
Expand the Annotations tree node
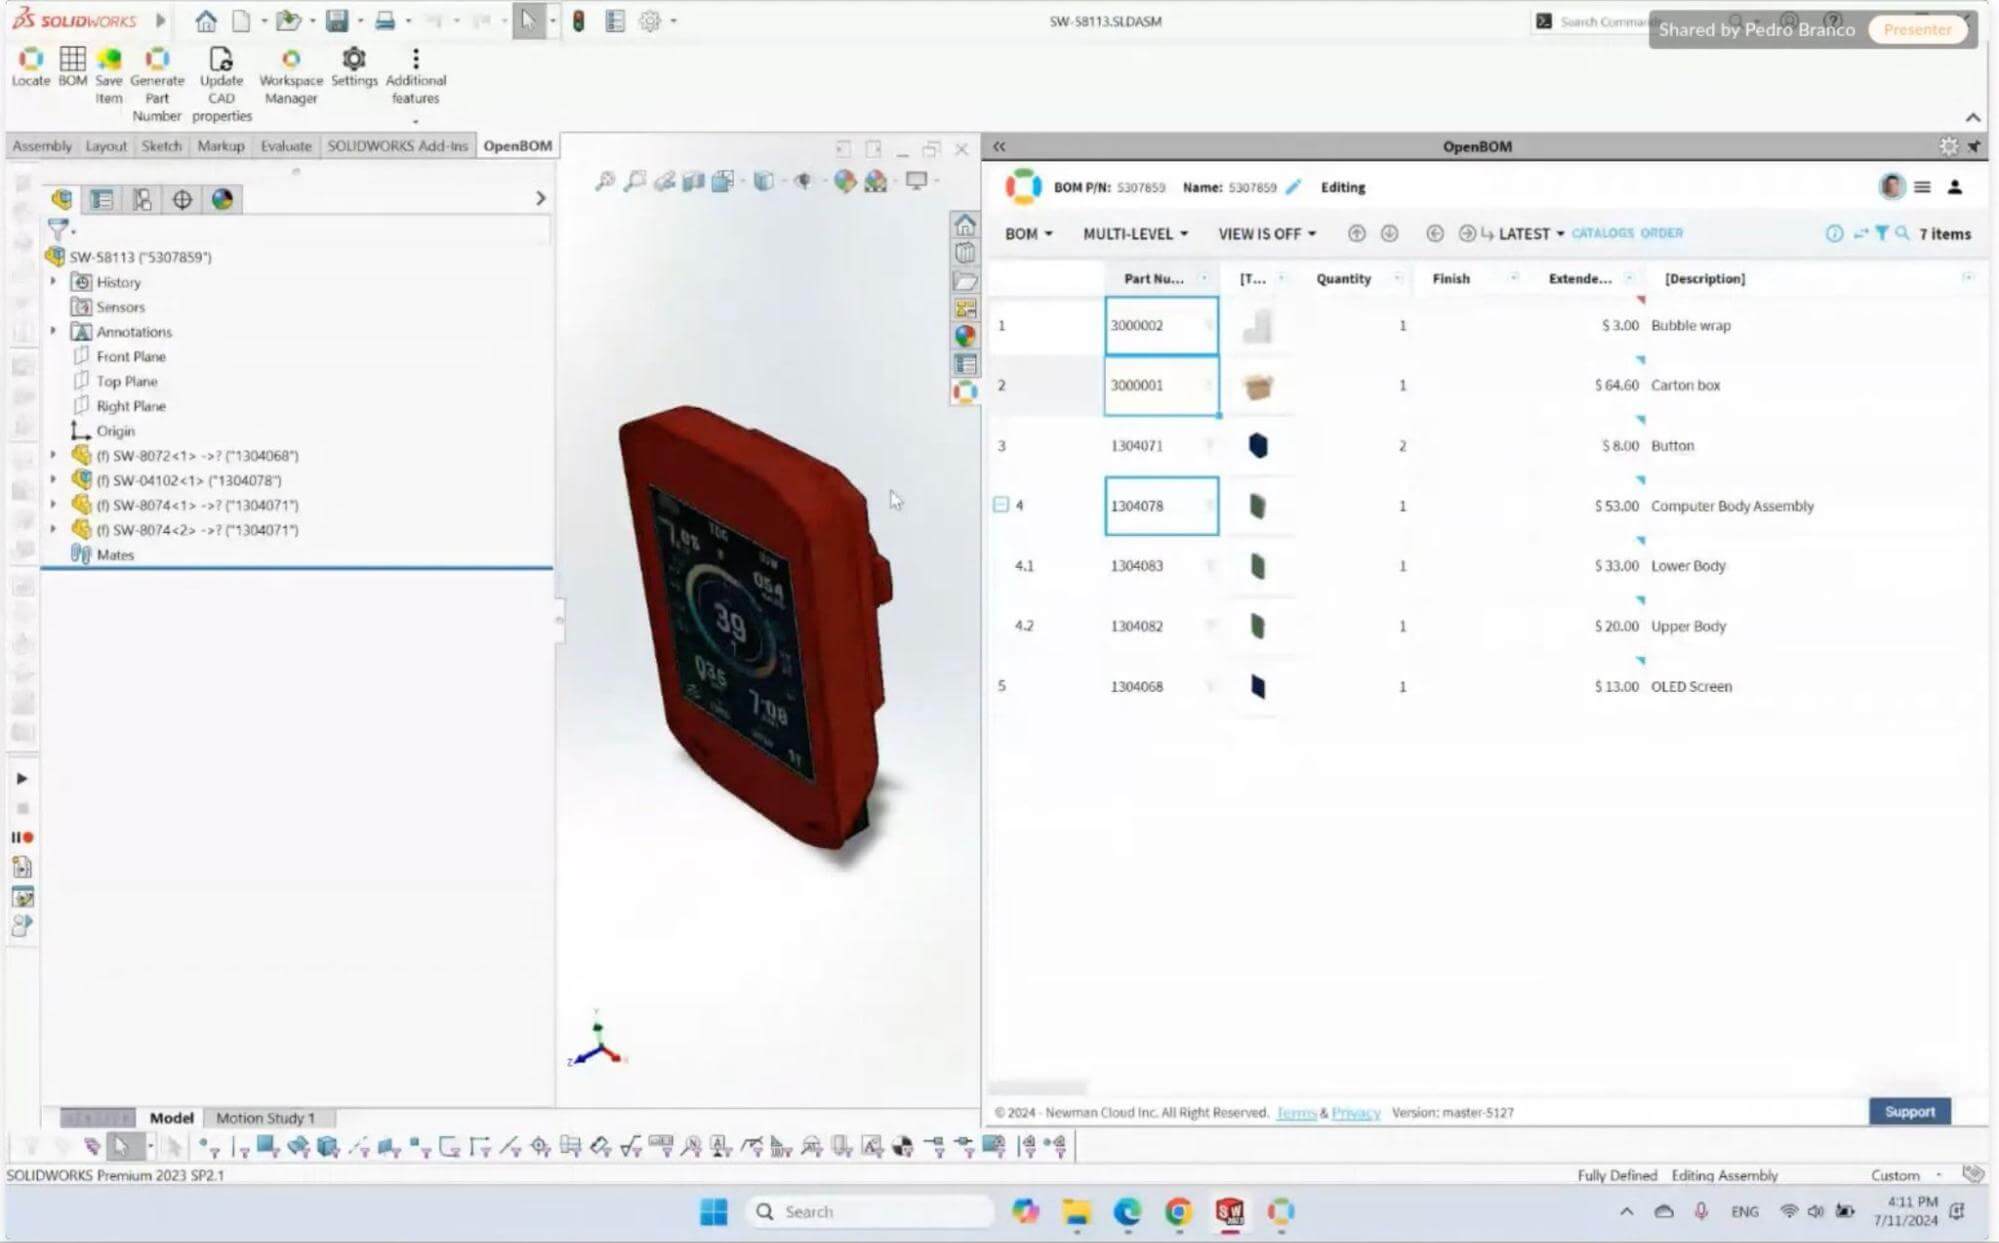pyautogui.click(x=53, y=331)
